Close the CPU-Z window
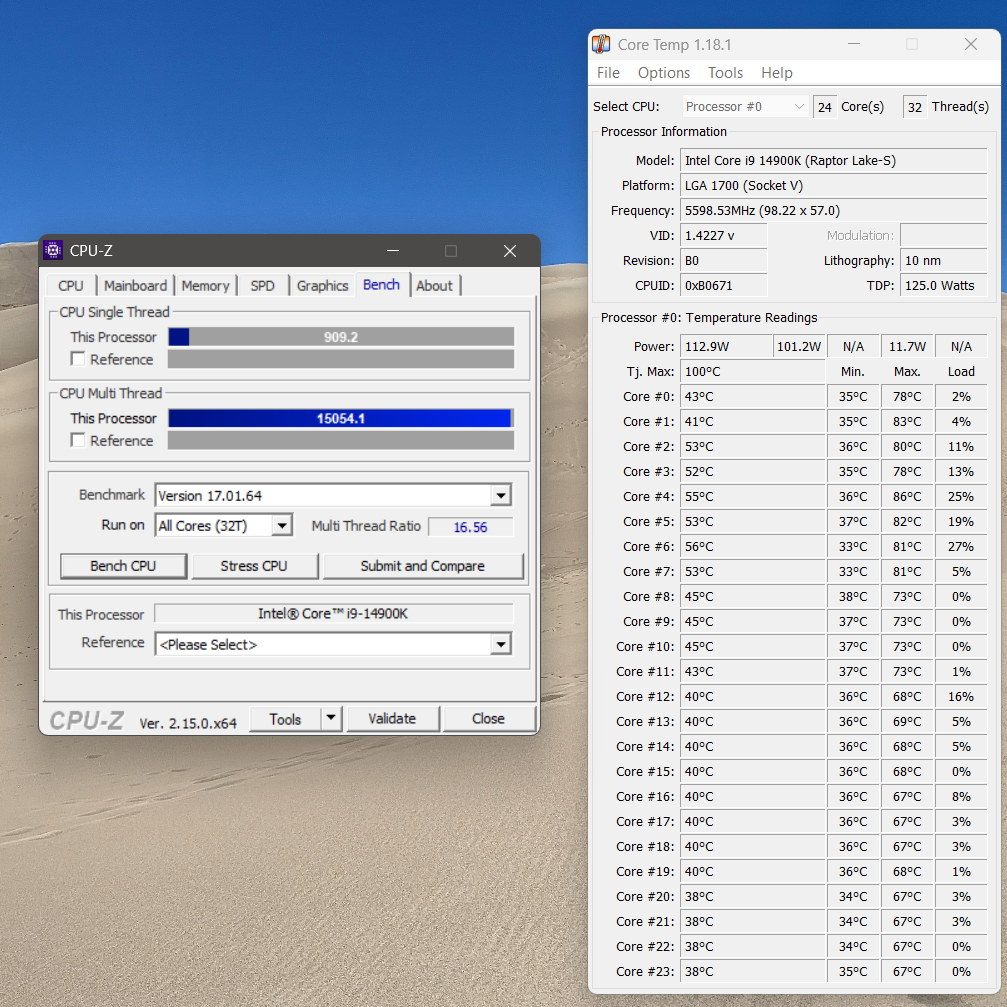This screenshot has width=1007, height=1007. tap(510, 251)
